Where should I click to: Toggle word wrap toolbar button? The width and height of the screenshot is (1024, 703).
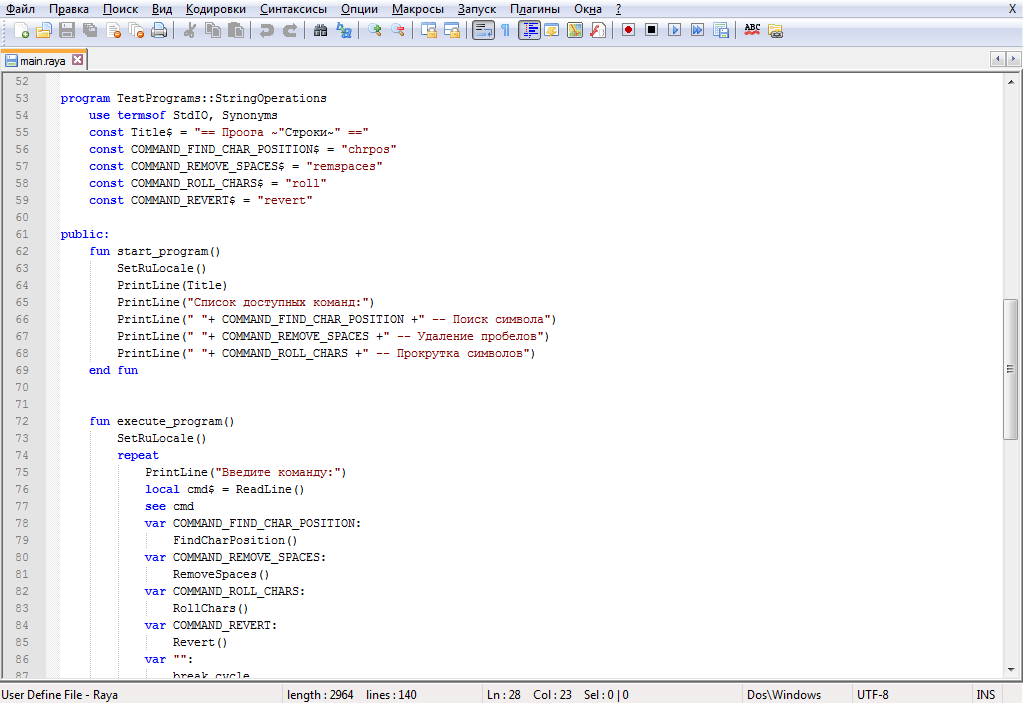coord(483,30)
